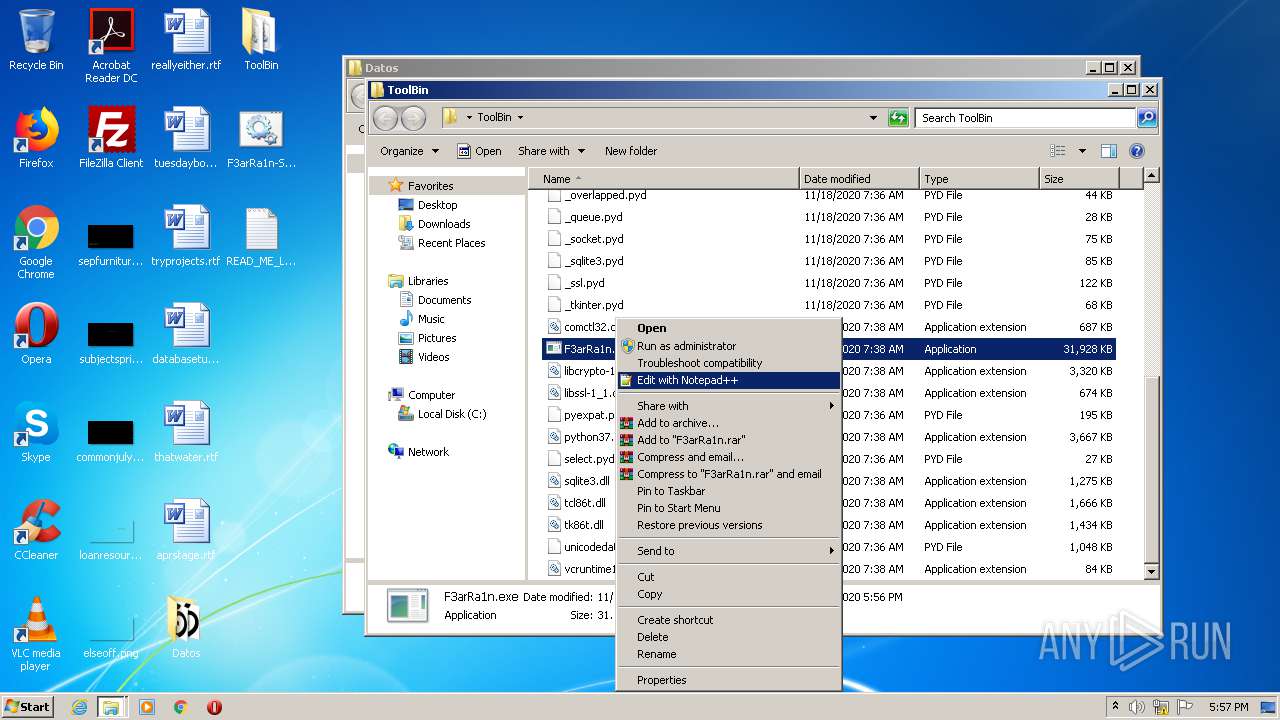Choose Run as administrator

pyautogui.click(x=728, y=346)
